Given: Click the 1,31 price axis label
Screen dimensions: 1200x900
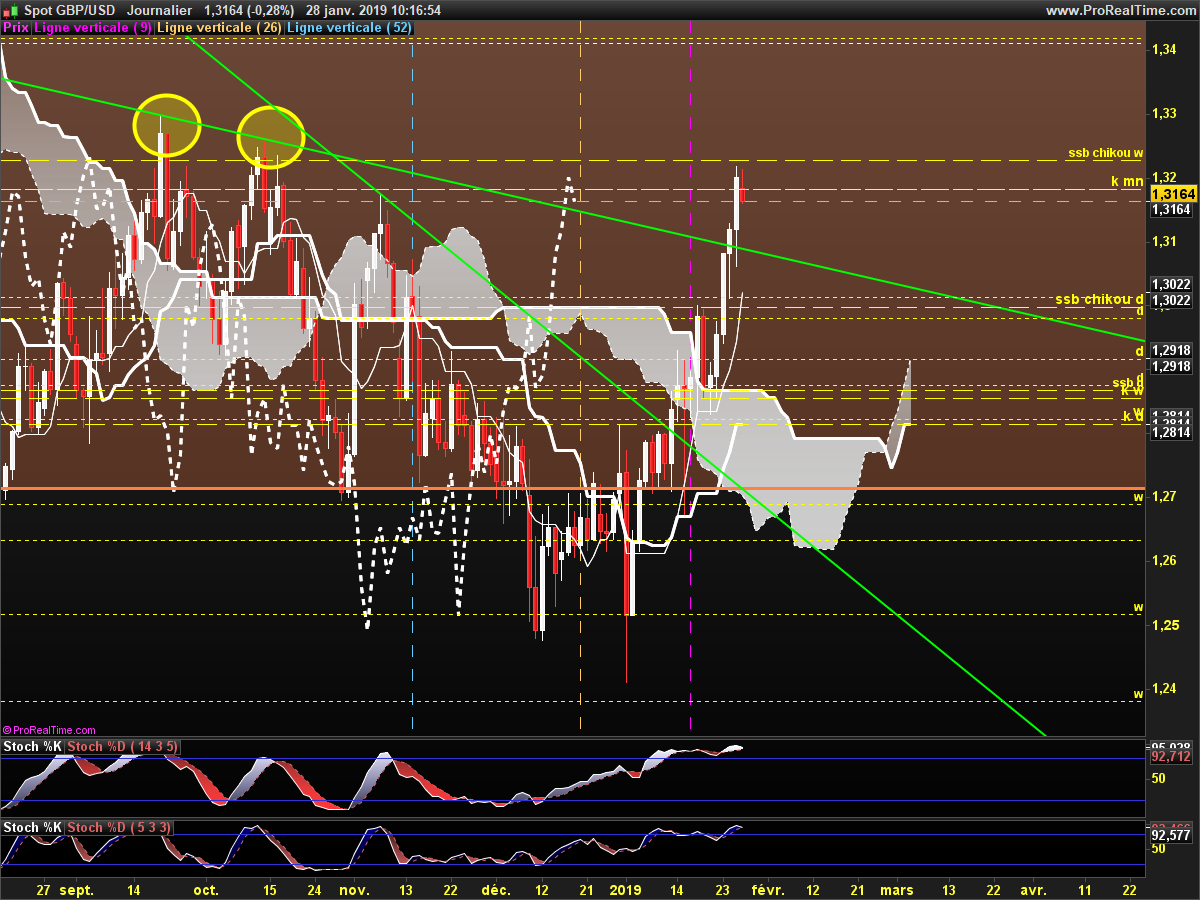Looking at the screenshot, I should point(1163,241).
